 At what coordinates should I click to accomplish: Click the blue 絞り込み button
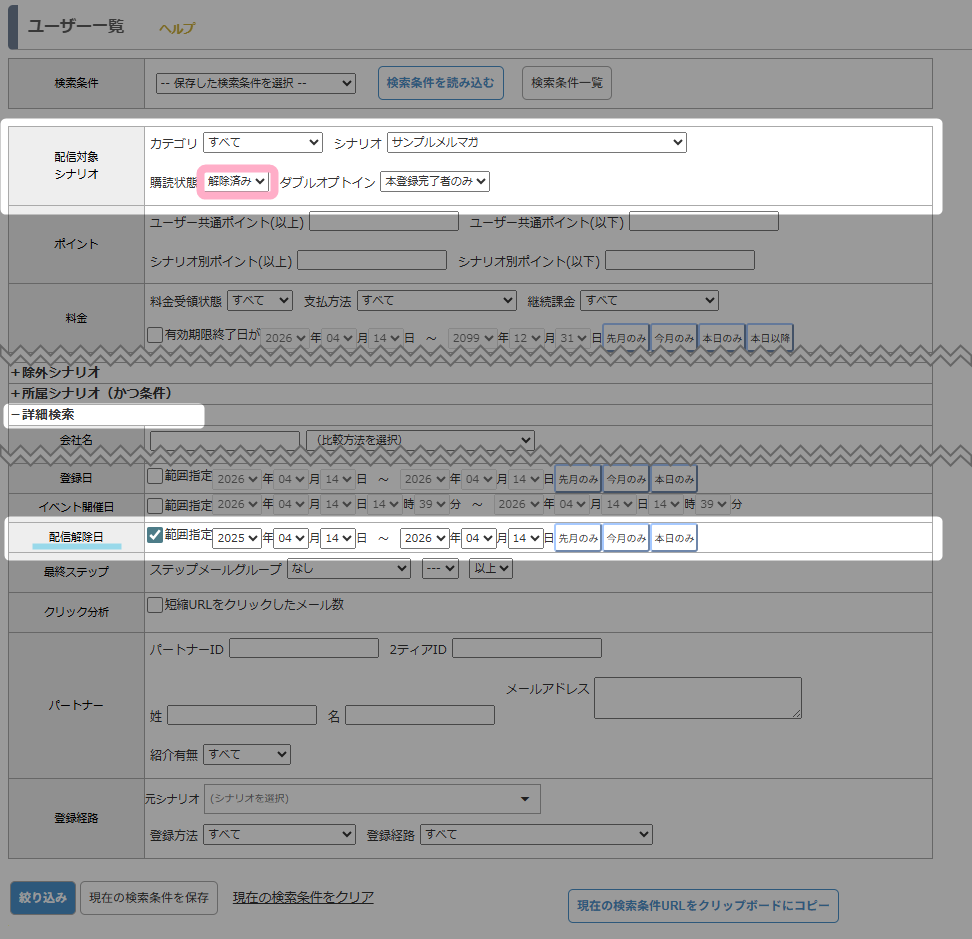click(x=42, y=898)
